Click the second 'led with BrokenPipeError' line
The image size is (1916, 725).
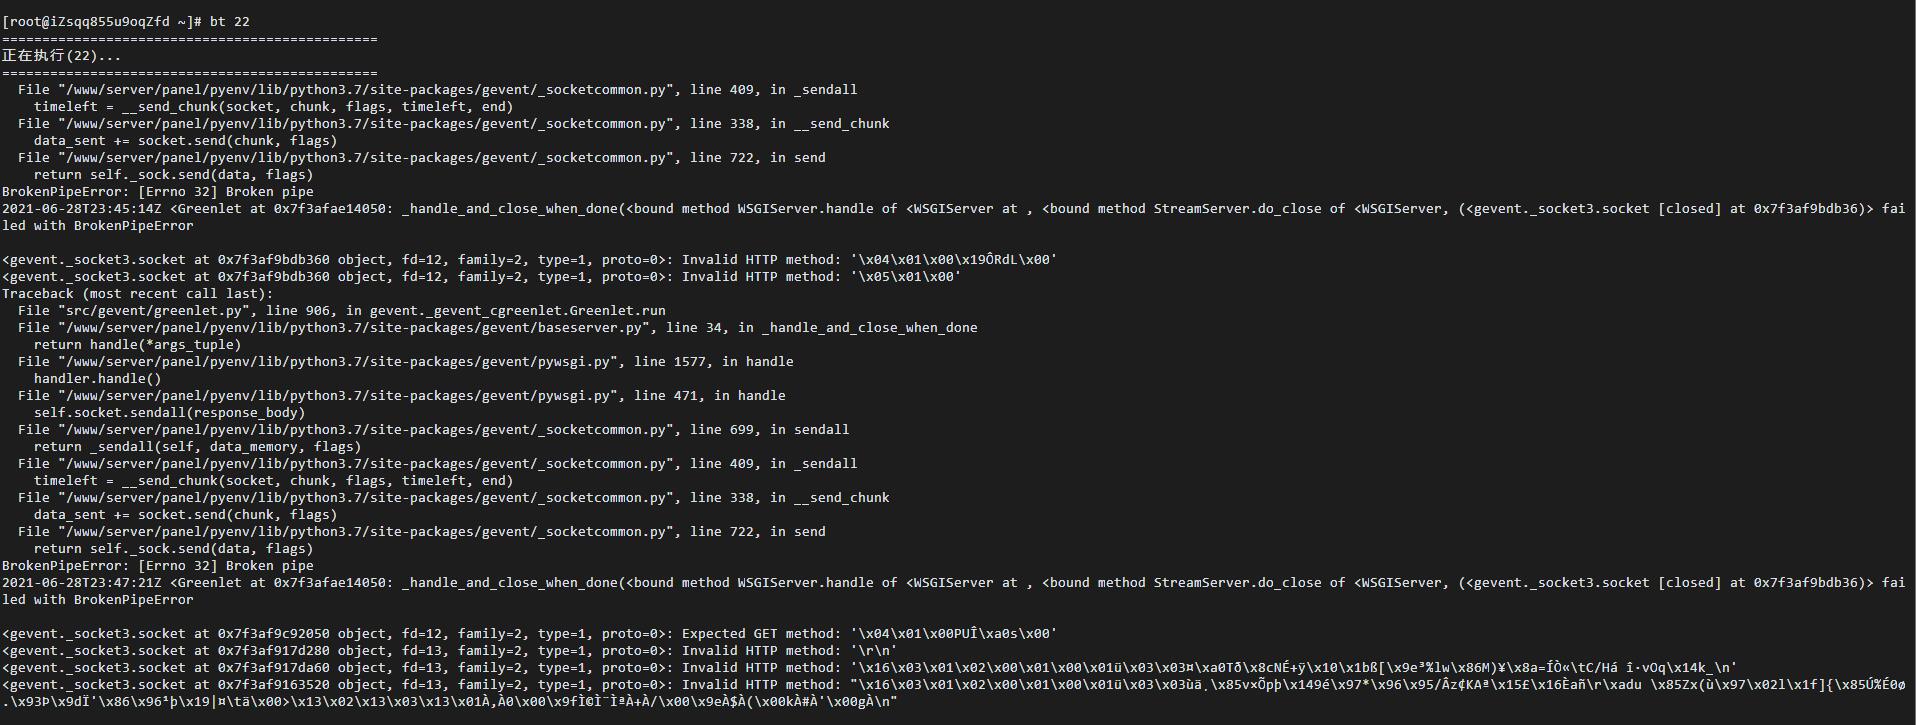(x=98, y=599)
